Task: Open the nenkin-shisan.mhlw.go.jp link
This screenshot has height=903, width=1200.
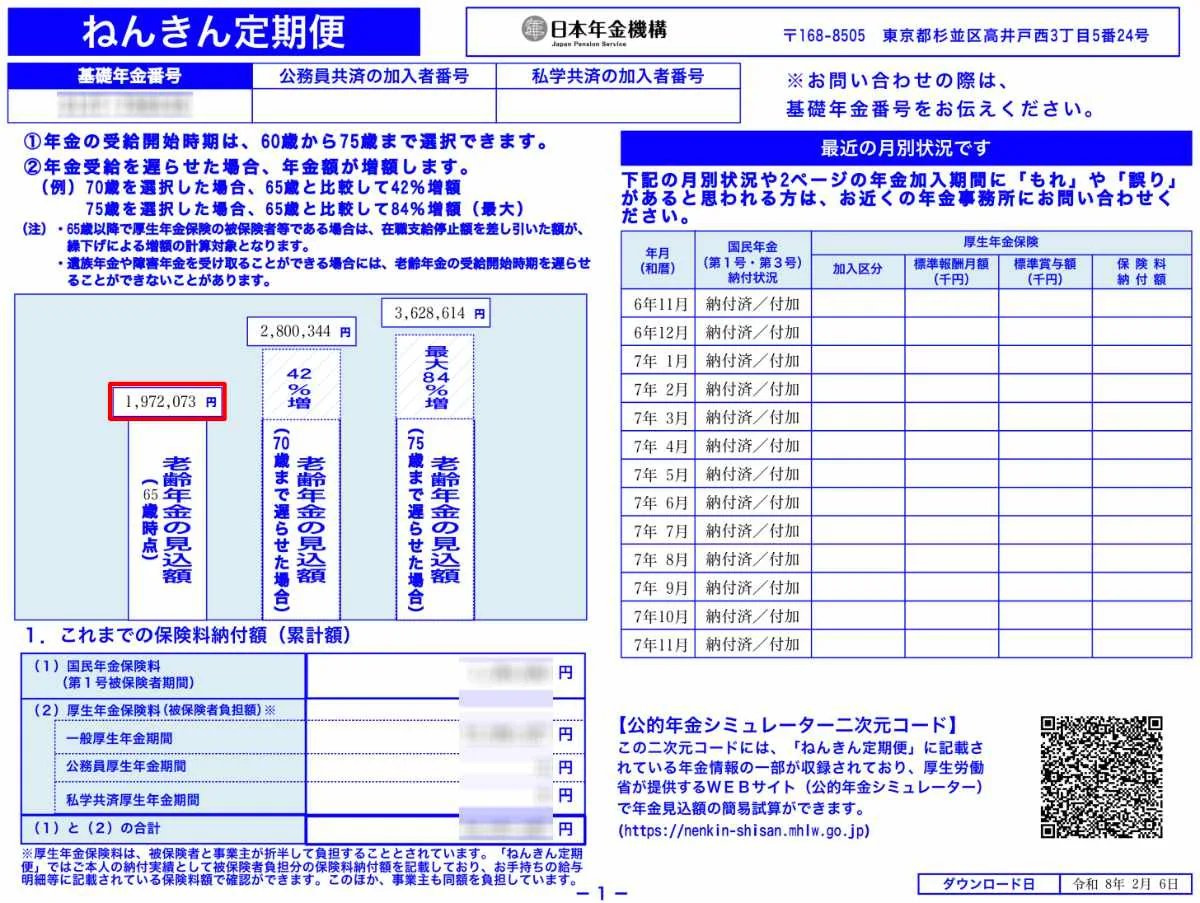Action: tap(745, 830)
